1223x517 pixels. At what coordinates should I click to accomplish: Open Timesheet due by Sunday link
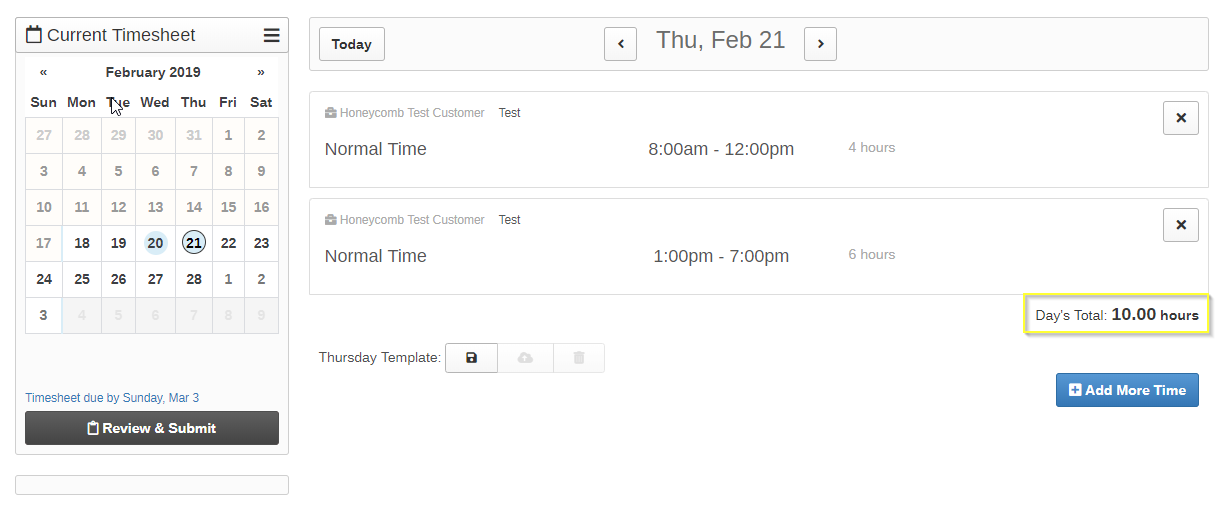tap(112, 398)
